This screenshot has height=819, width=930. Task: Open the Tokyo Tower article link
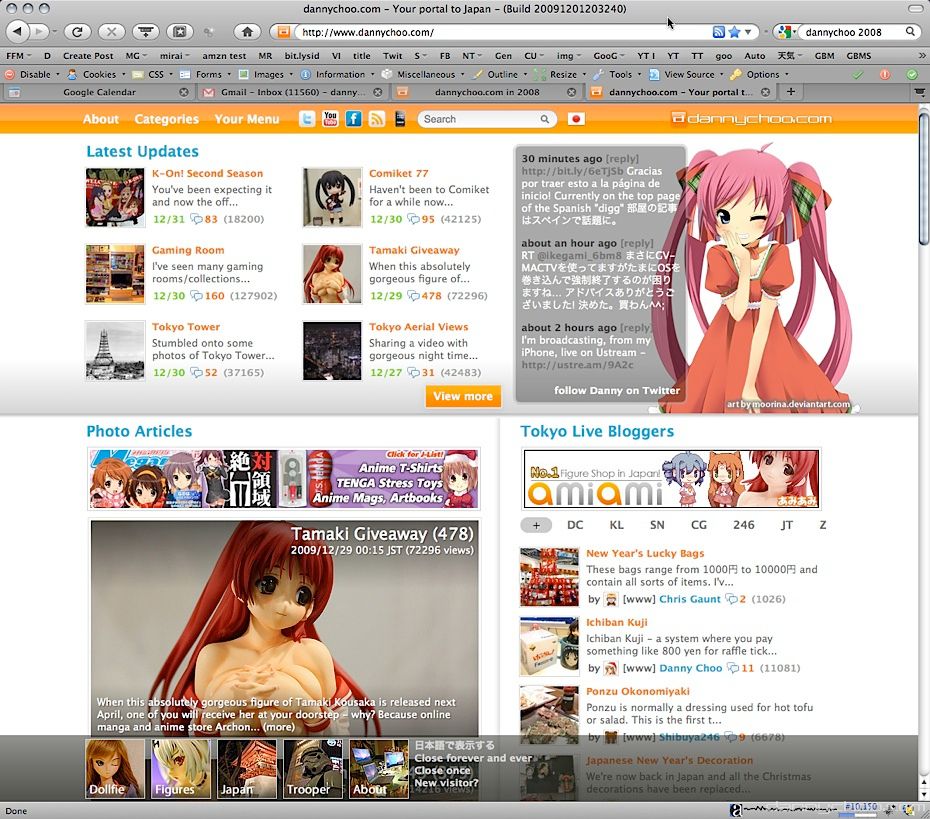(185, 327)
